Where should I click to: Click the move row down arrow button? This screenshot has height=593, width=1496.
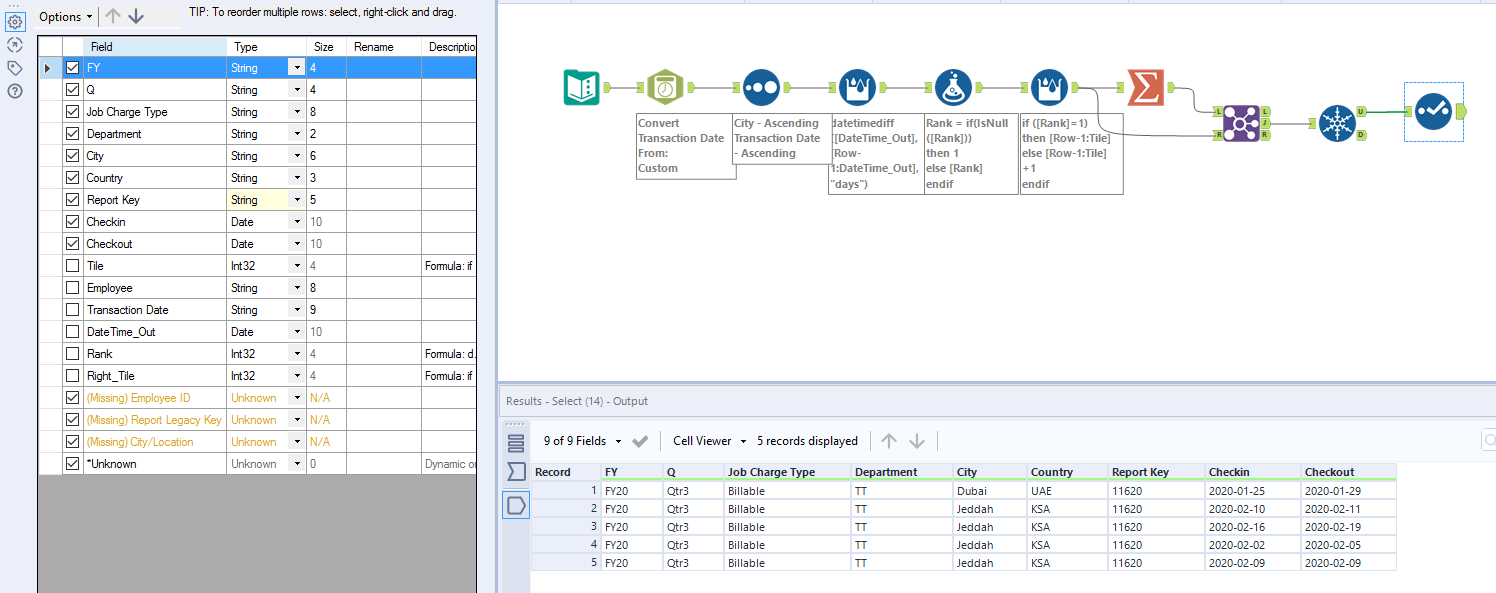(137, 16)
